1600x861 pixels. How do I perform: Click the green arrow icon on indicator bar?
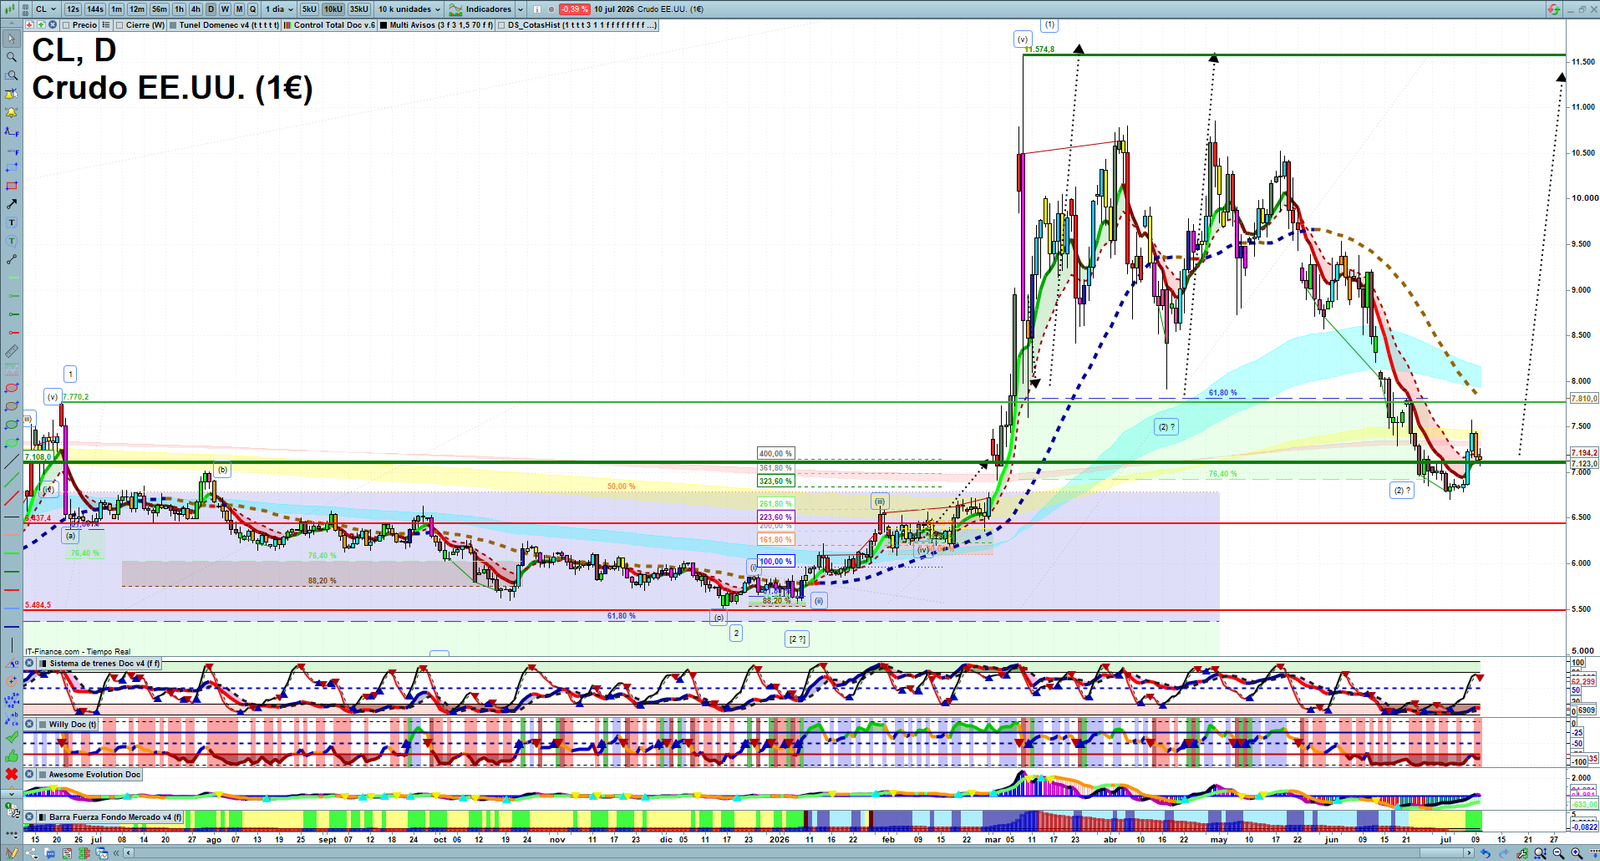pos(41,25)
